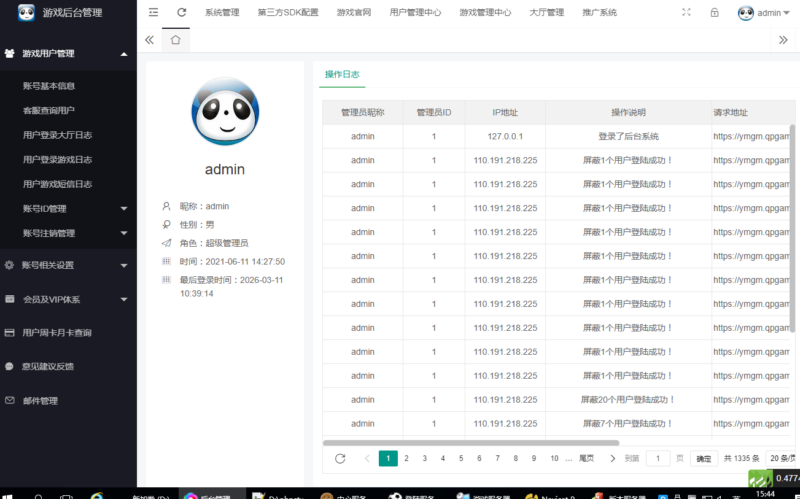Screen dimensions: 800x499
Task: Open 客服查询用户 in the sidebar
Action: tap(49, 110)
